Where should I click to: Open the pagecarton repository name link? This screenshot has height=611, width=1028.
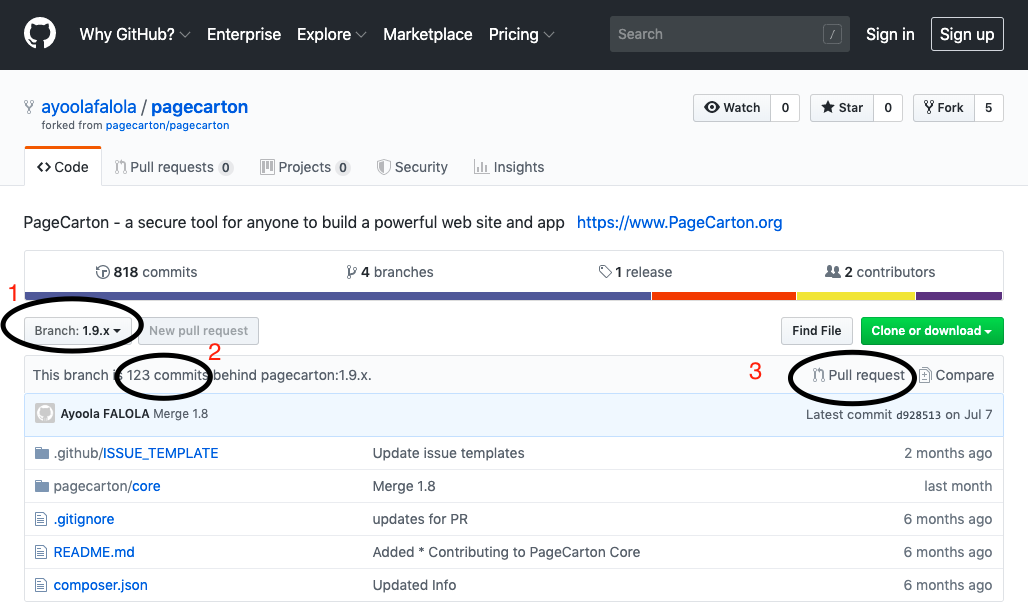click(199, 107)
